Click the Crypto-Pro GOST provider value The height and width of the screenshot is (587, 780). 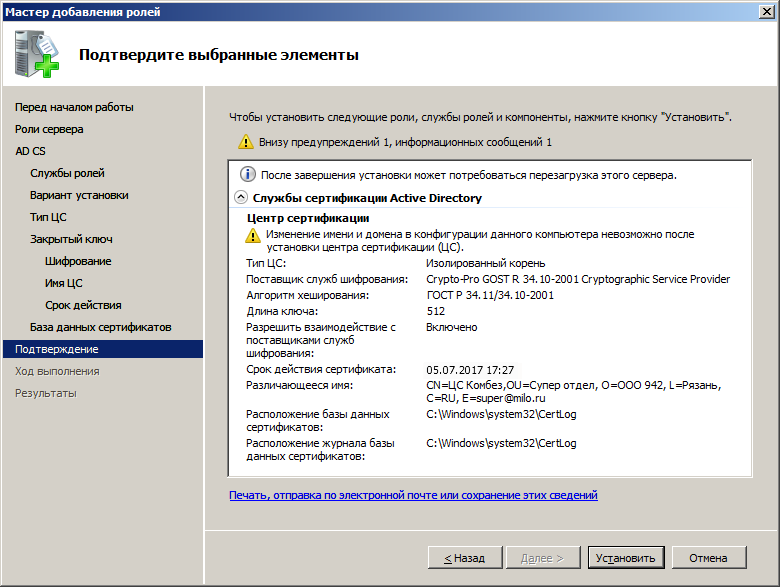pos(578,279)
